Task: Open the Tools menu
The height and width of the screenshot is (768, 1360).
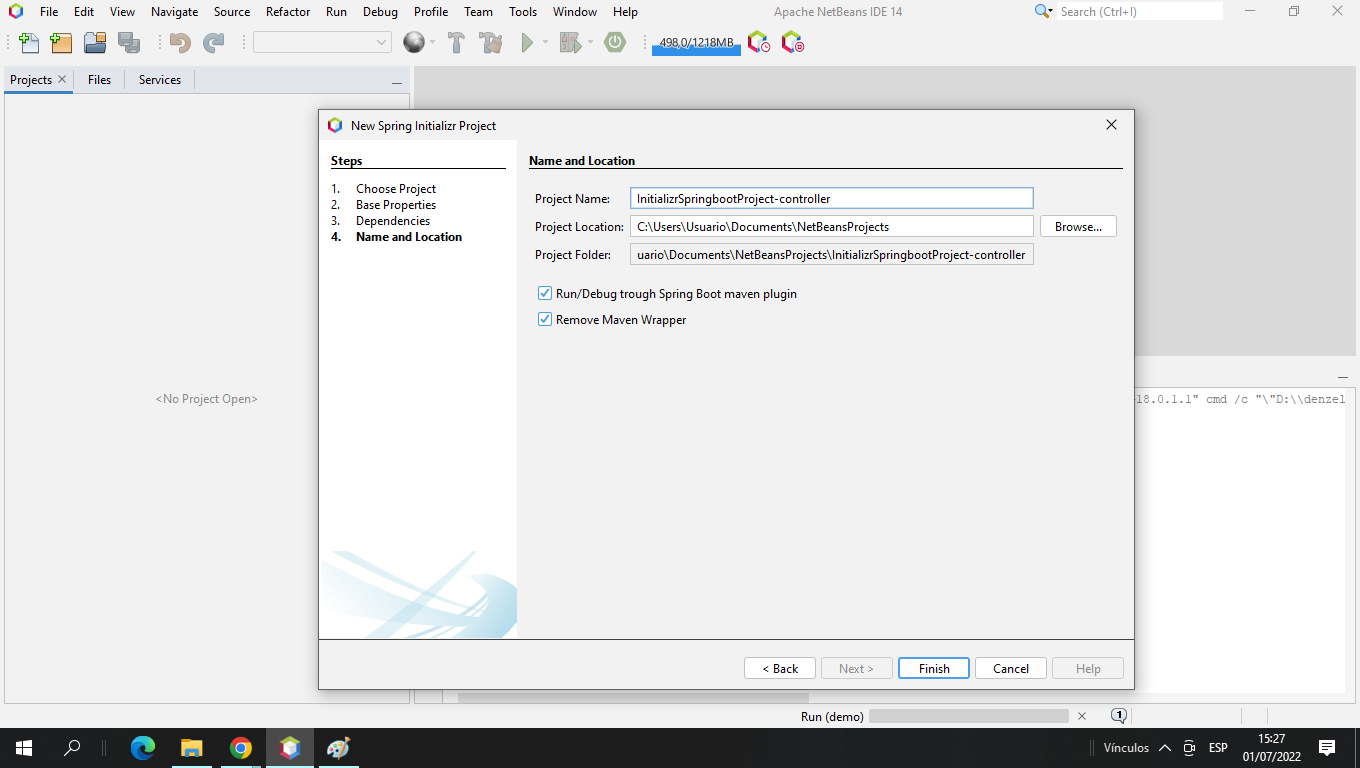Action: click(523, 12)
